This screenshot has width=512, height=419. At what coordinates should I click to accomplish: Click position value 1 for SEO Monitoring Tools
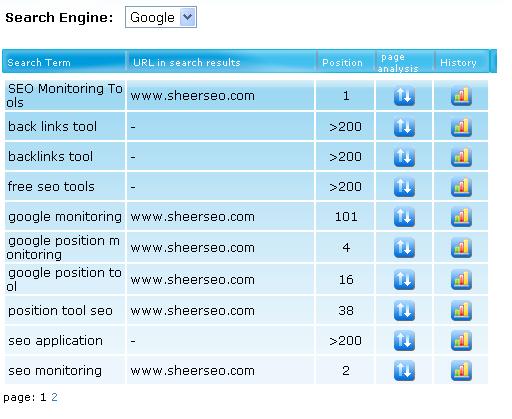coord(346,96)
